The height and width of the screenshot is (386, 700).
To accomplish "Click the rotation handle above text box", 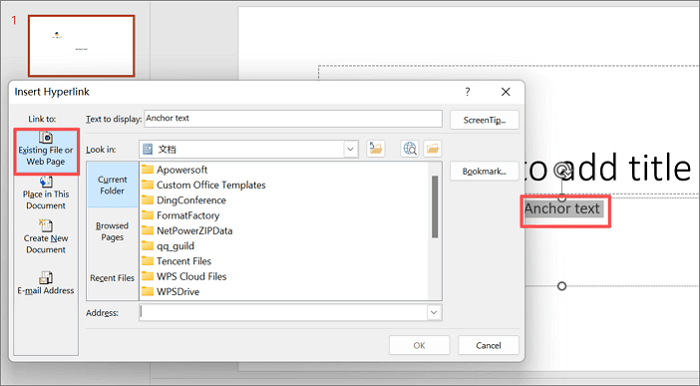I will pyautogui.click(x=562, y=170).
